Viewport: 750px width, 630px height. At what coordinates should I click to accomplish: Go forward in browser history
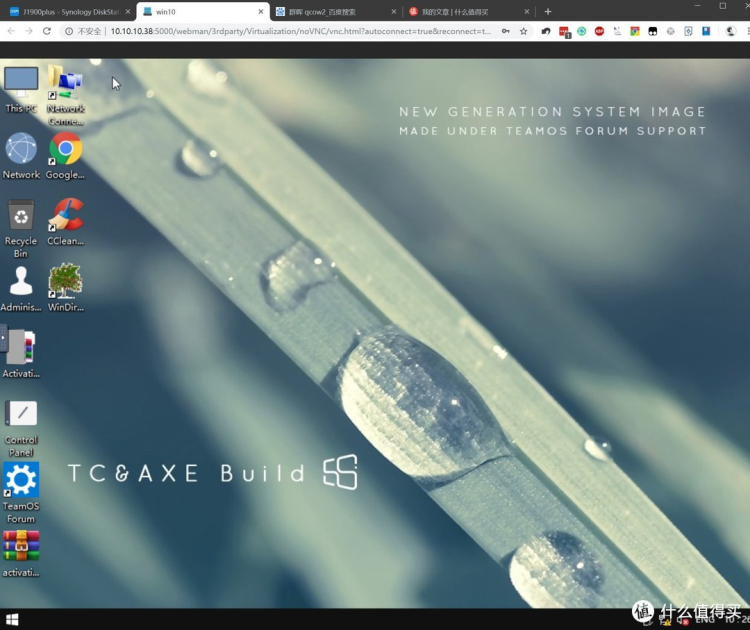(29, 31)
